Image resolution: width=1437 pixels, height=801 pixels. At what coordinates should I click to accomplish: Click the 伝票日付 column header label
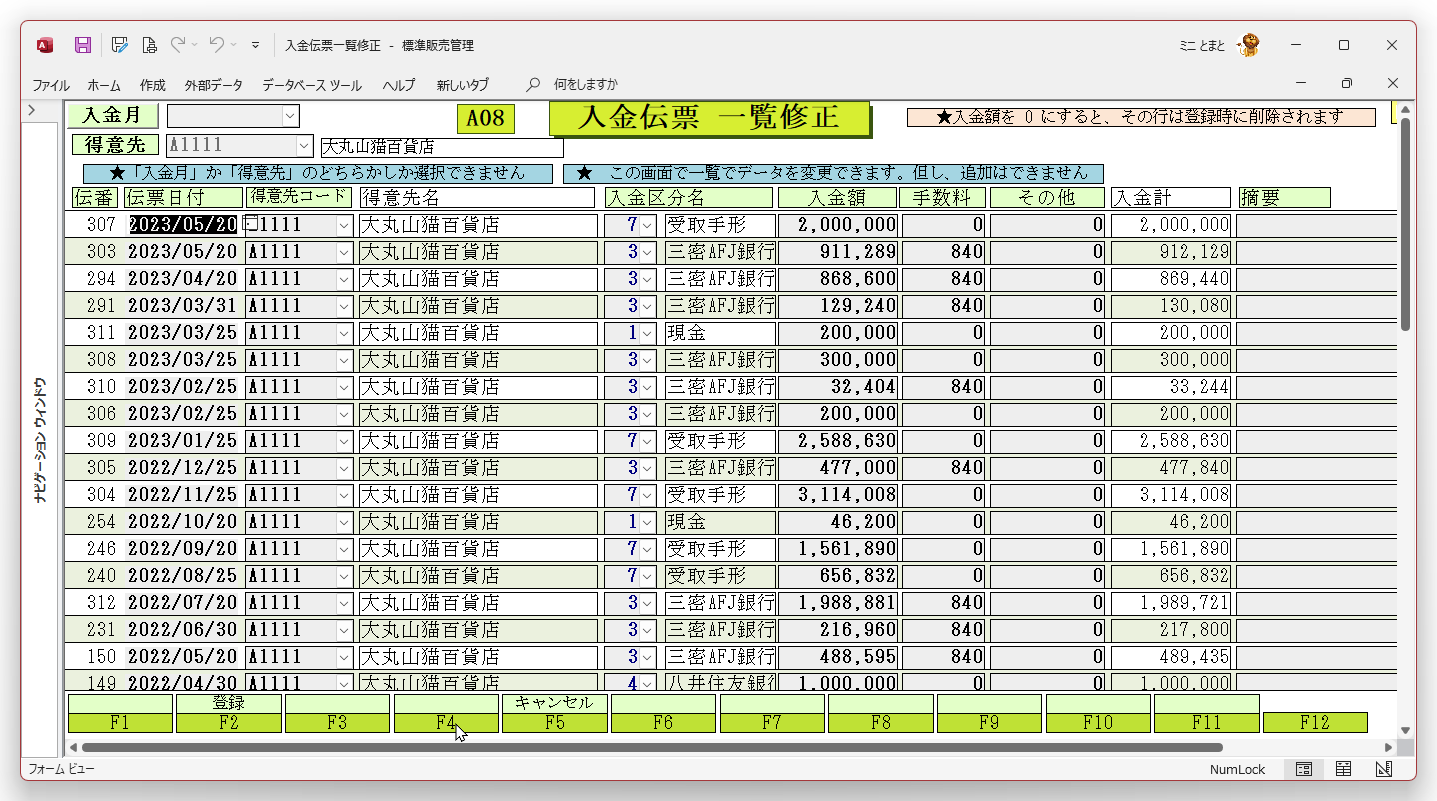[184, 198]
